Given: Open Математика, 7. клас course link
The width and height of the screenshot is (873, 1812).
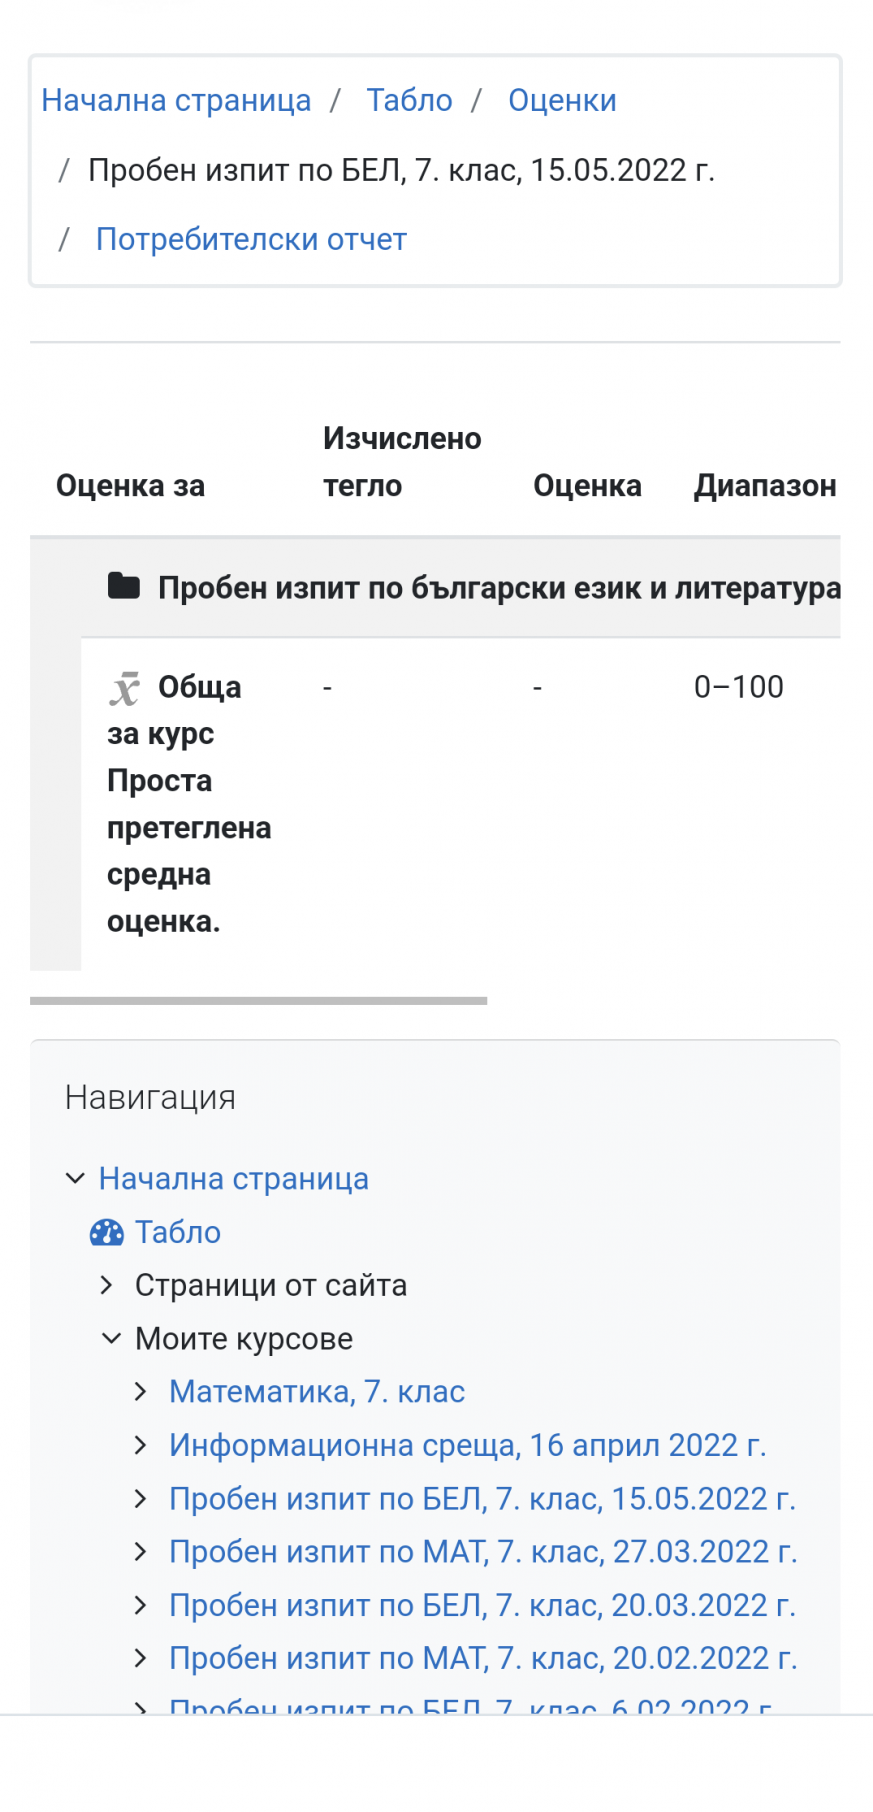Looking at the screenshot, I should coord(317,1391).
